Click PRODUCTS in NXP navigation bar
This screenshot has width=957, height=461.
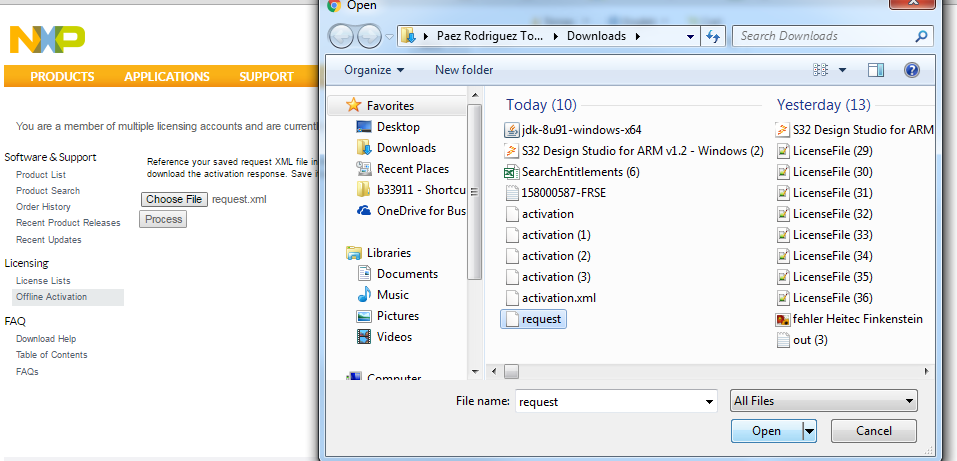62,77
